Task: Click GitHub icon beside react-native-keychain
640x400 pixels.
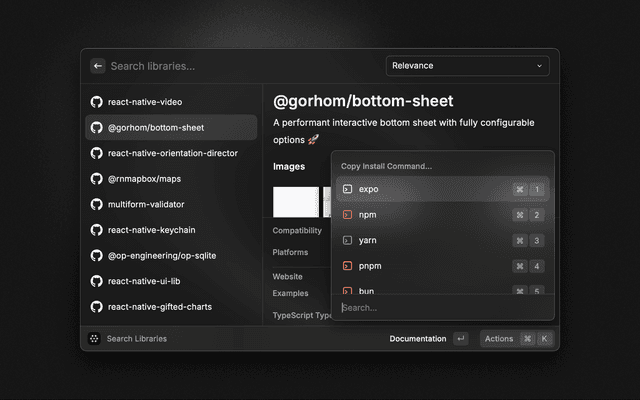Action: 97,230
